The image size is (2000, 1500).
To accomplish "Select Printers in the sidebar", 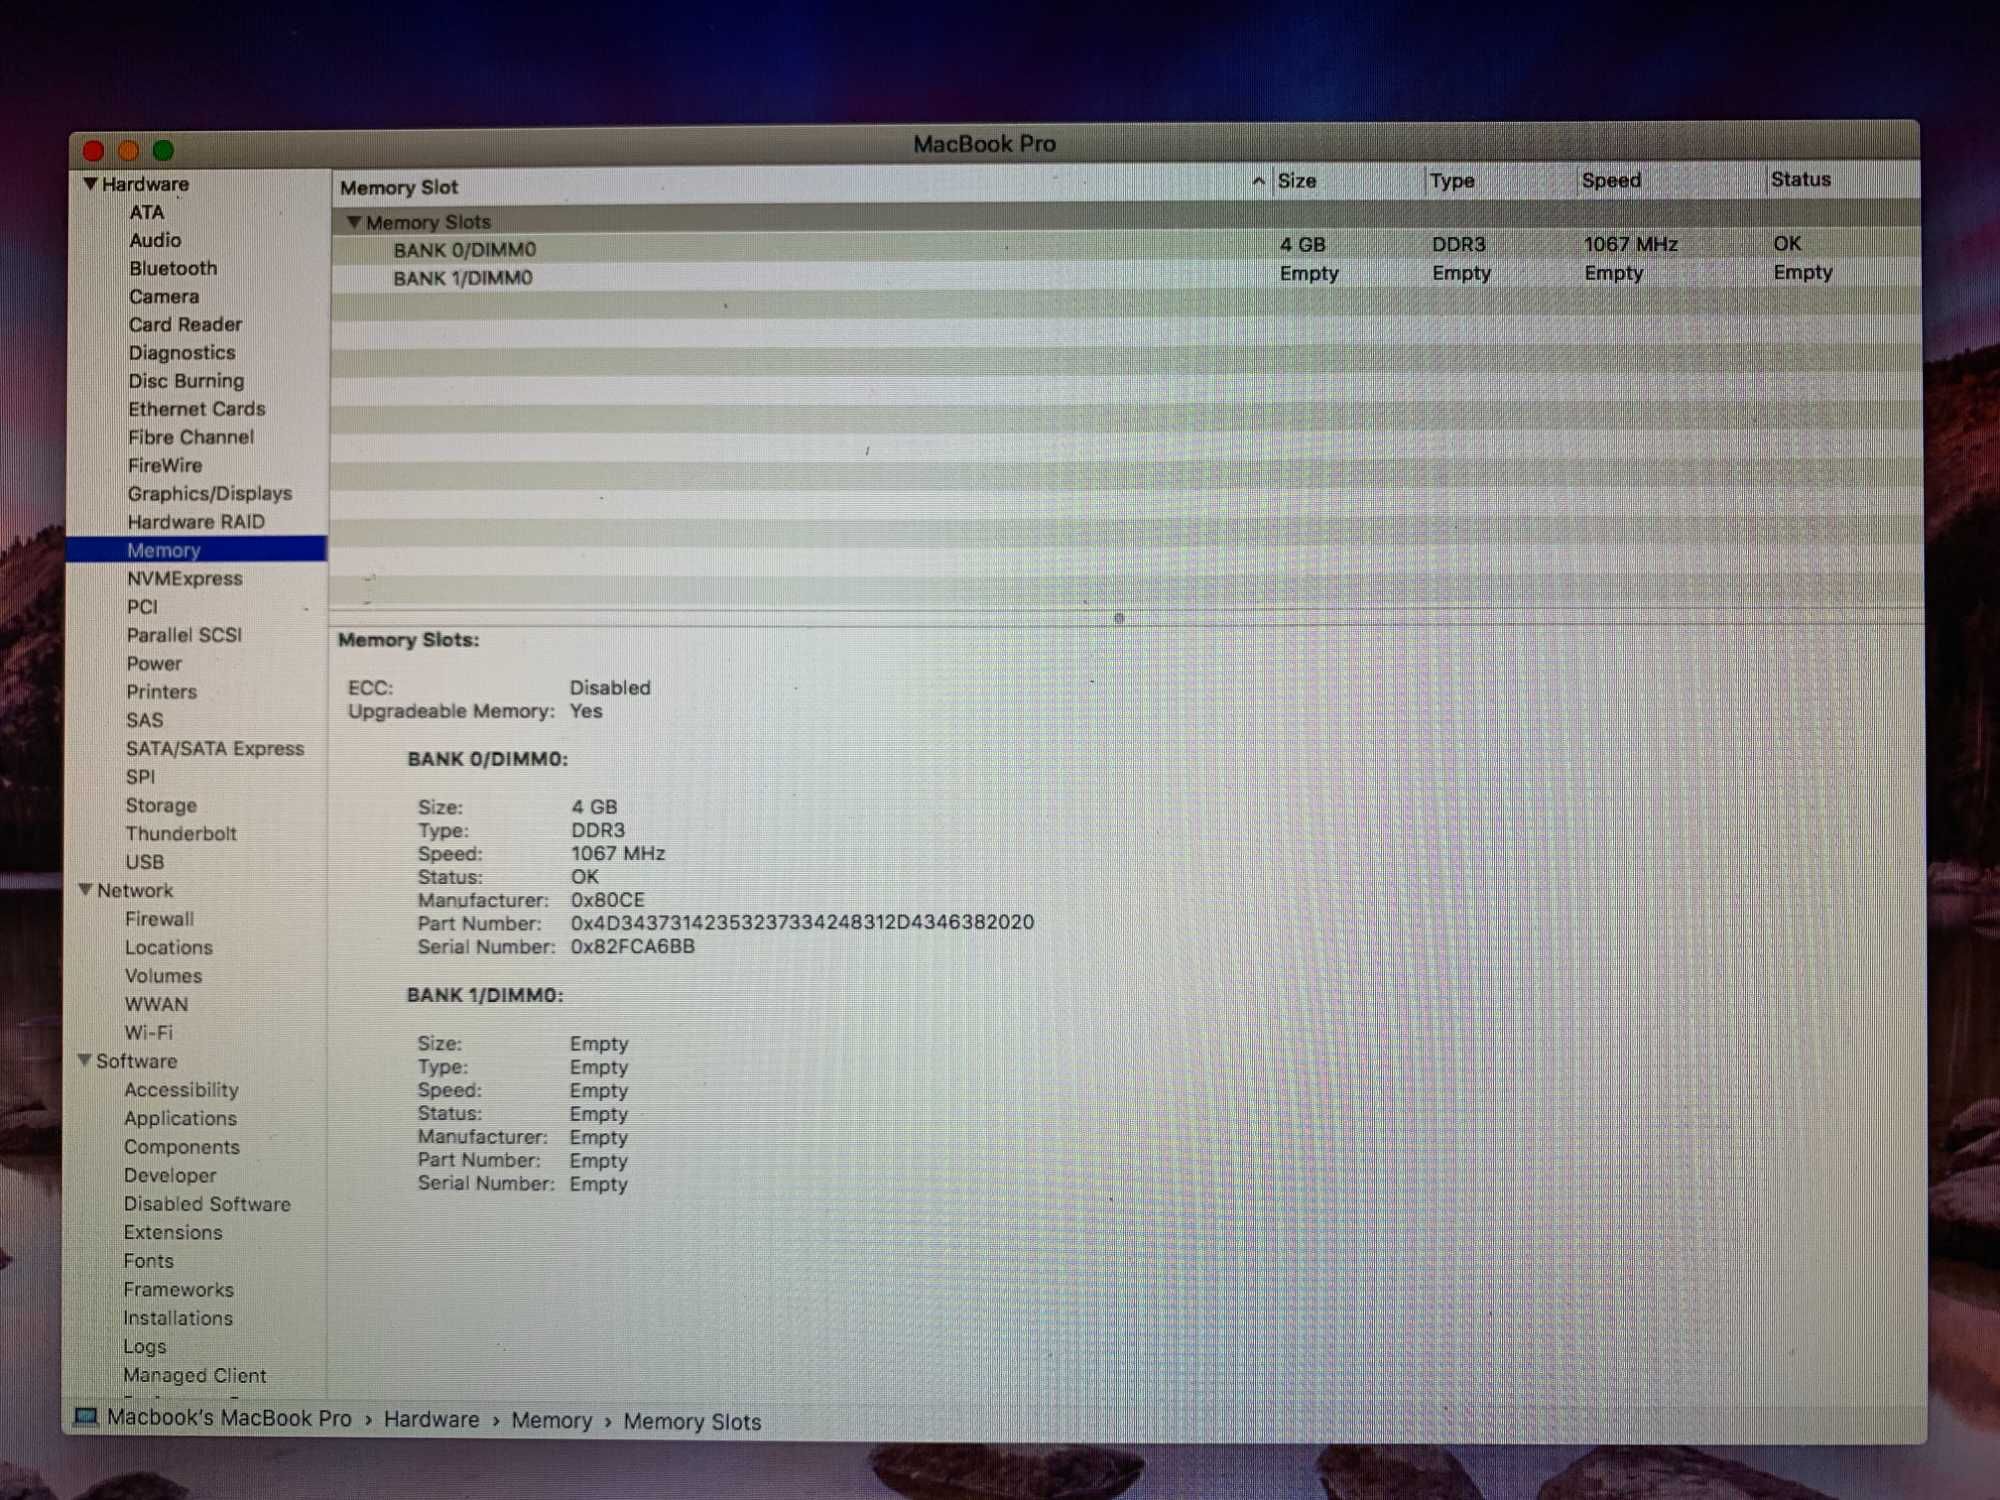I will click(162, 692).
